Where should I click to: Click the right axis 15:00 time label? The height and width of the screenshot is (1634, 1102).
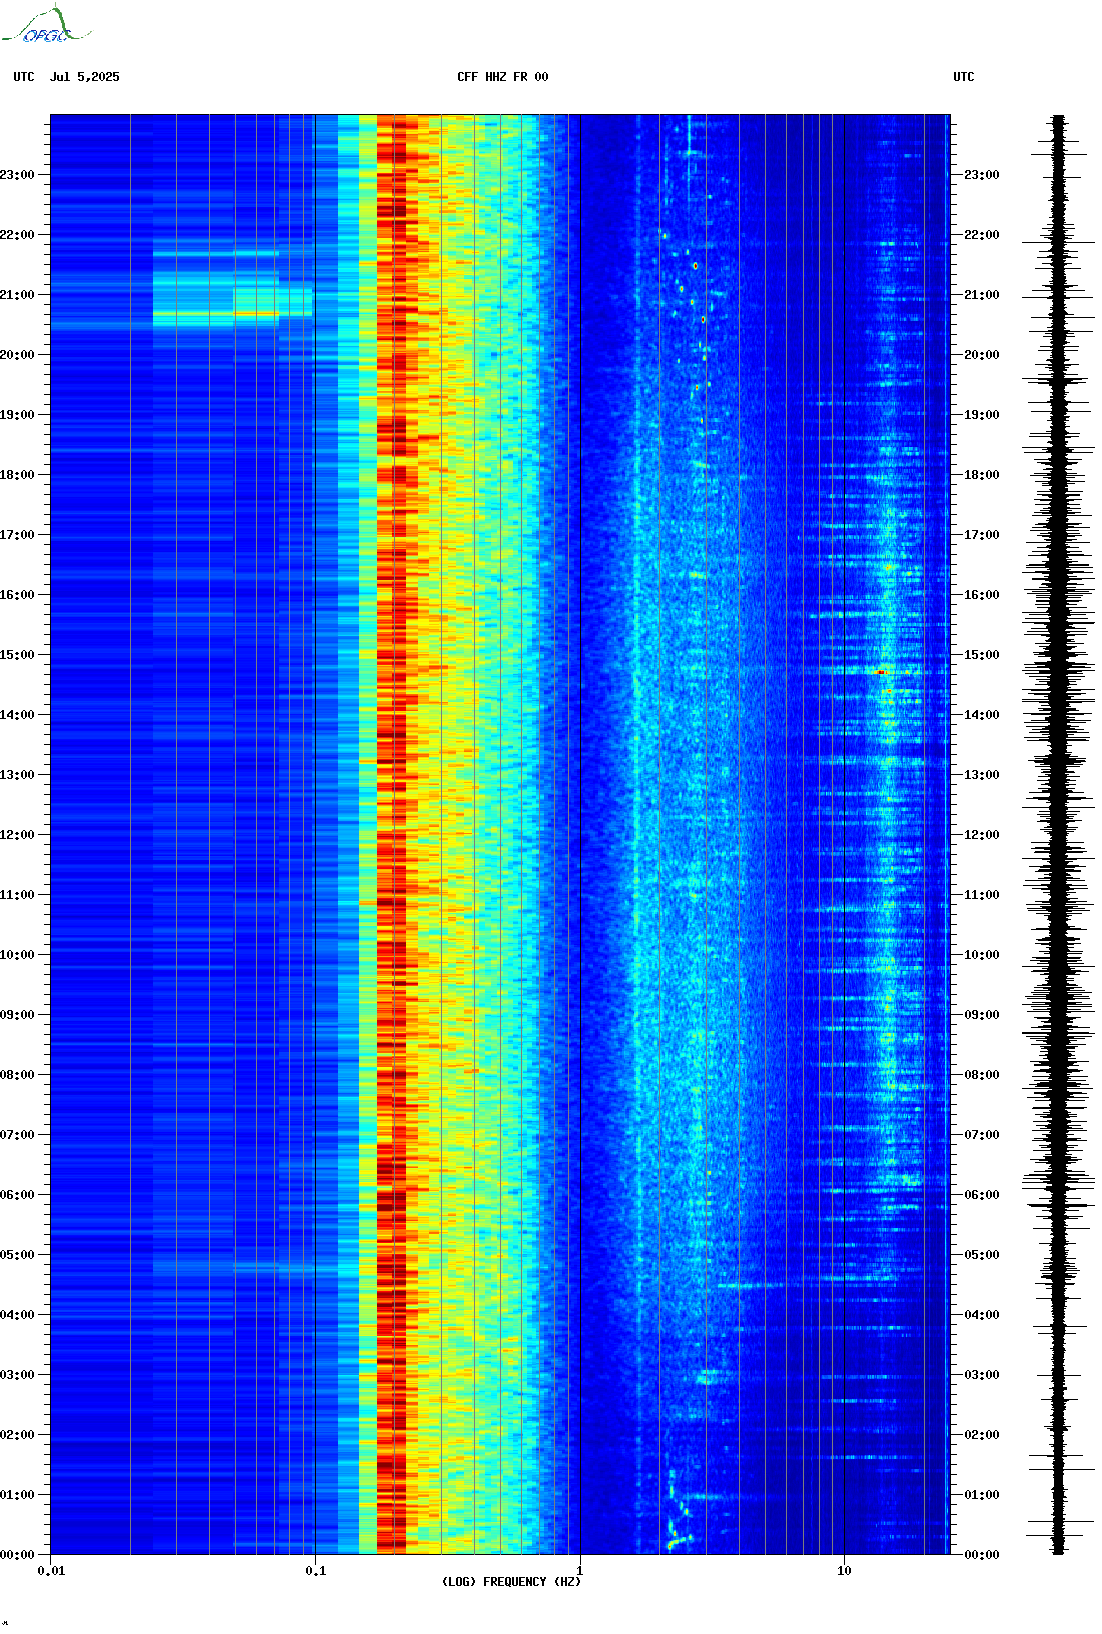pyautogui.click(x=981, y=655)
